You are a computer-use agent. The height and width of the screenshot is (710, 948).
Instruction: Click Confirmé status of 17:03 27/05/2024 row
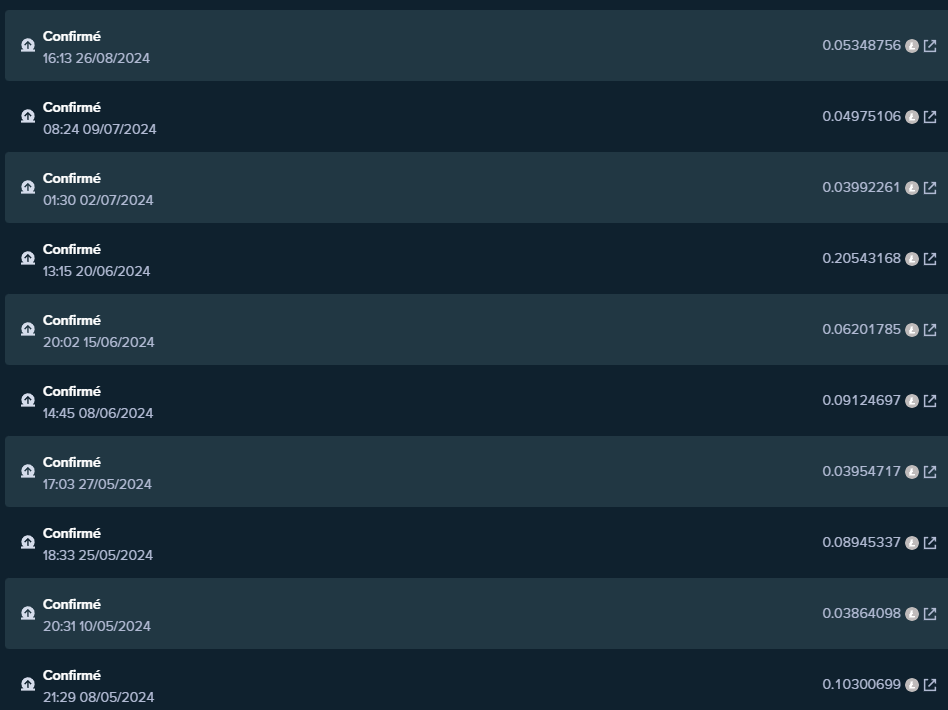(72, 462)
